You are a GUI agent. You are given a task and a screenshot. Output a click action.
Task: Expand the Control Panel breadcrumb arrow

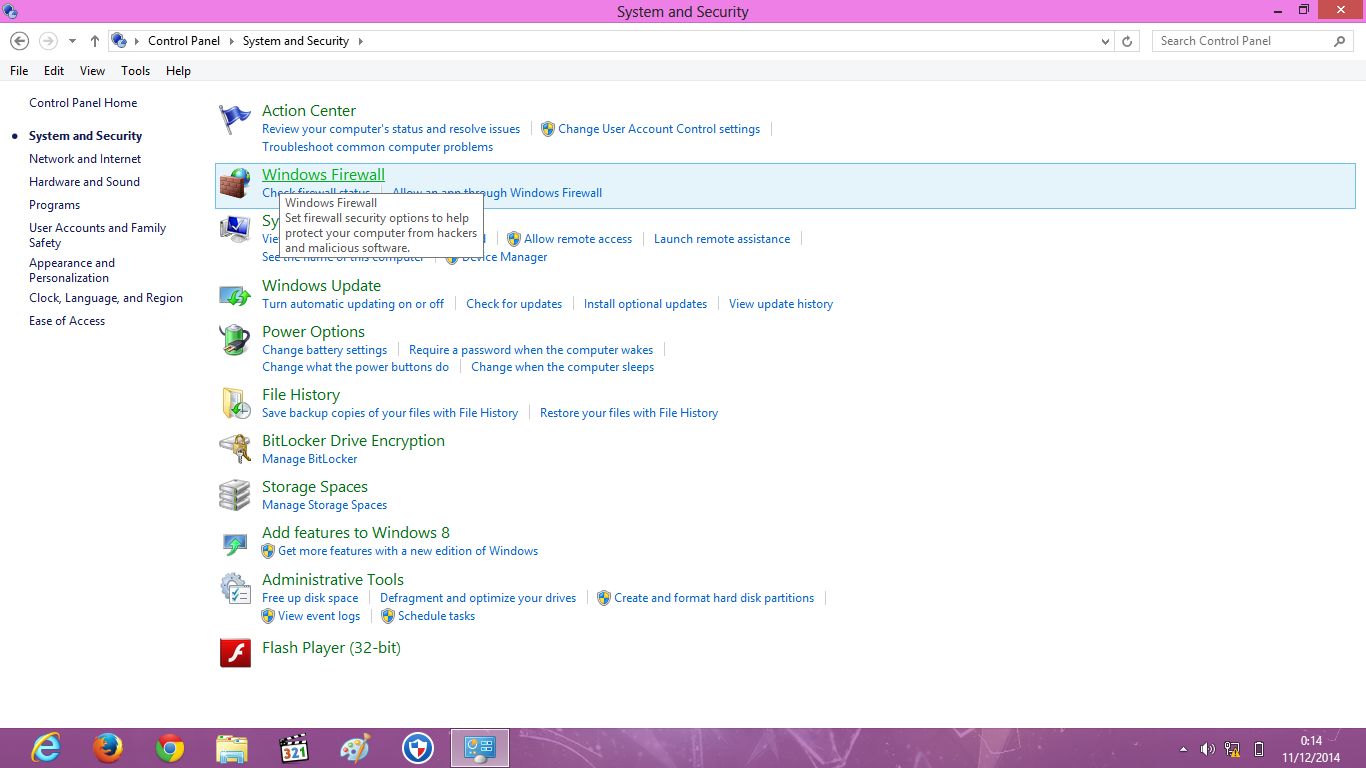(231, 41)
